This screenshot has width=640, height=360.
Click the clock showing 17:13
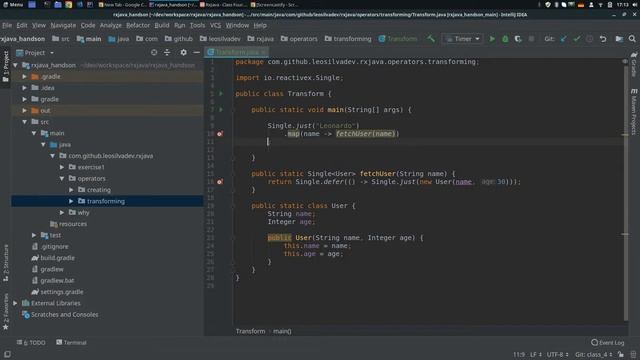tap(622, 4)
